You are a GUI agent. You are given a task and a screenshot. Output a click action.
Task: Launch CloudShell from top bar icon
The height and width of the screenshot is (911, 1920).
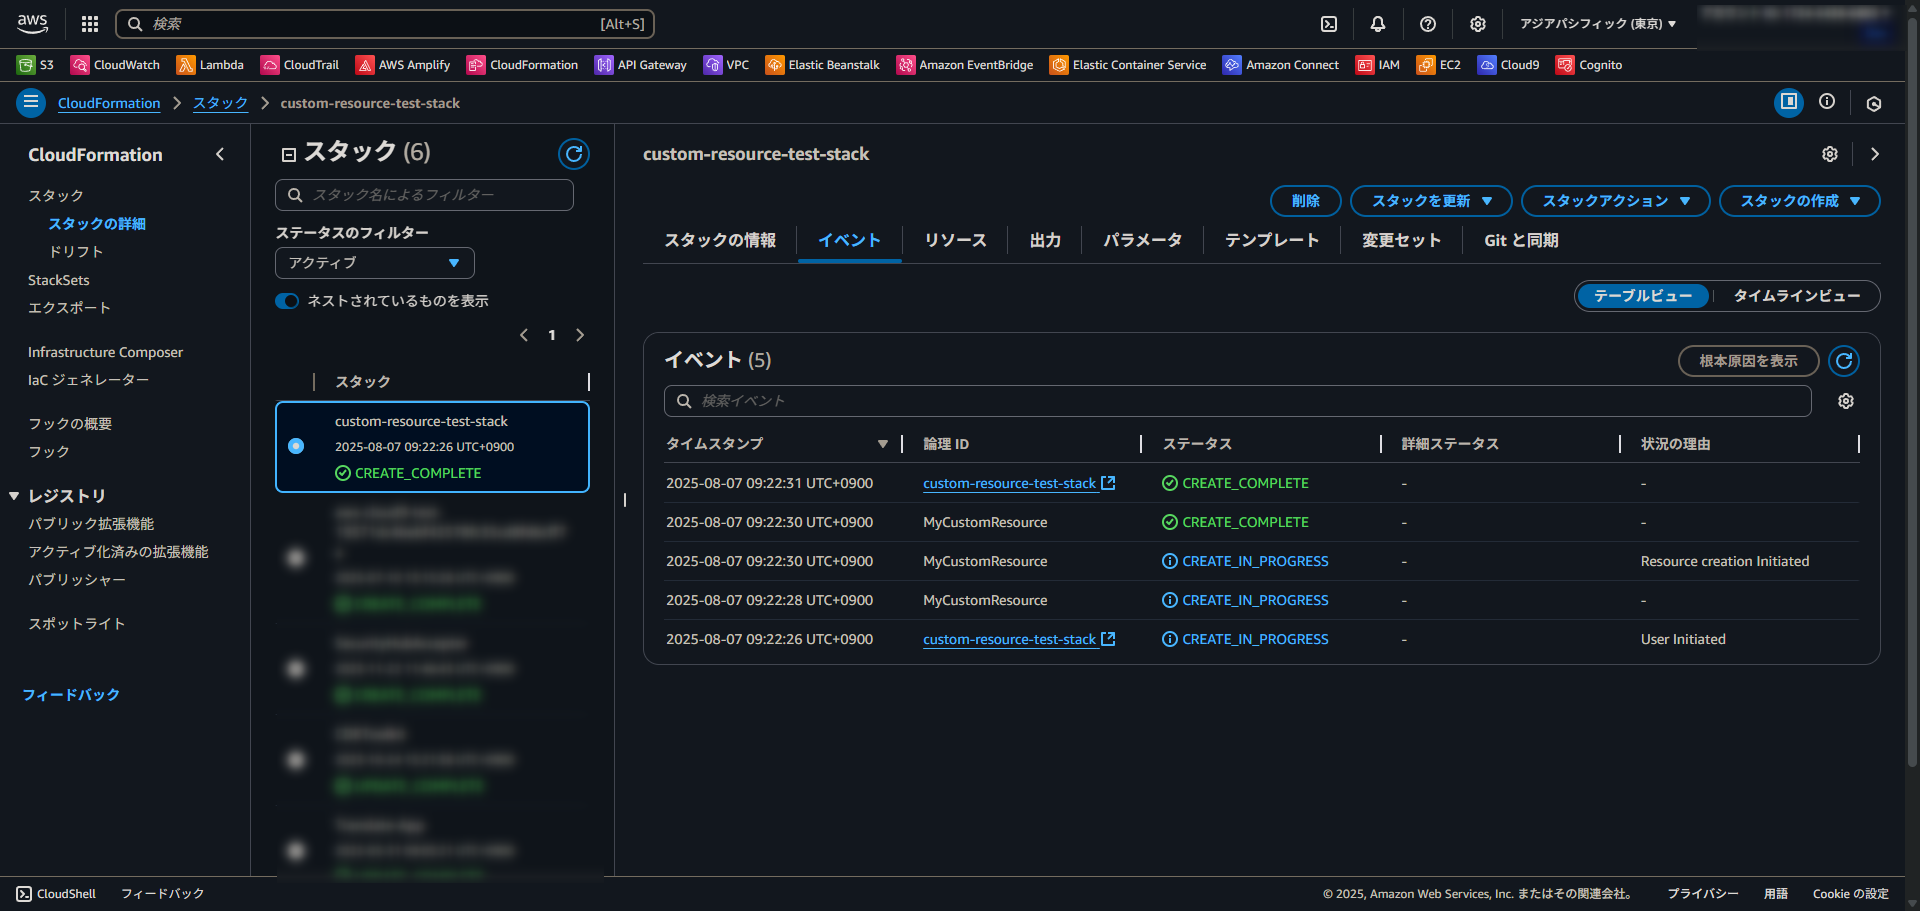1329,24
